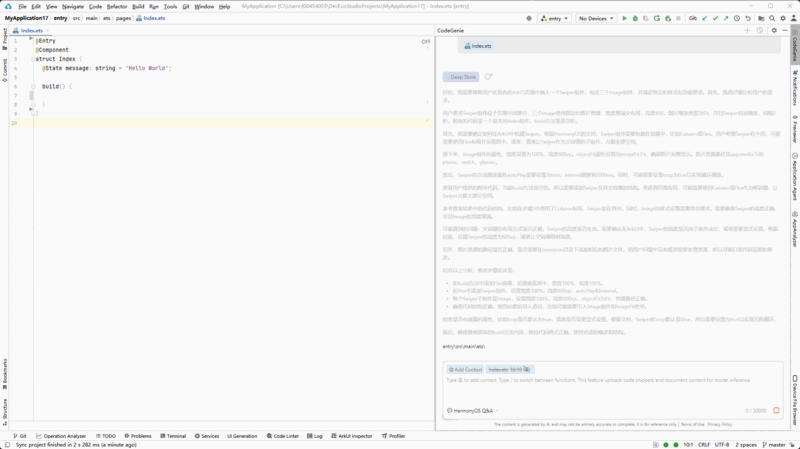Click the Debug bug icon in toolbar
The width and height of the screenshot is (800, 449).
(x=635, y=18)
